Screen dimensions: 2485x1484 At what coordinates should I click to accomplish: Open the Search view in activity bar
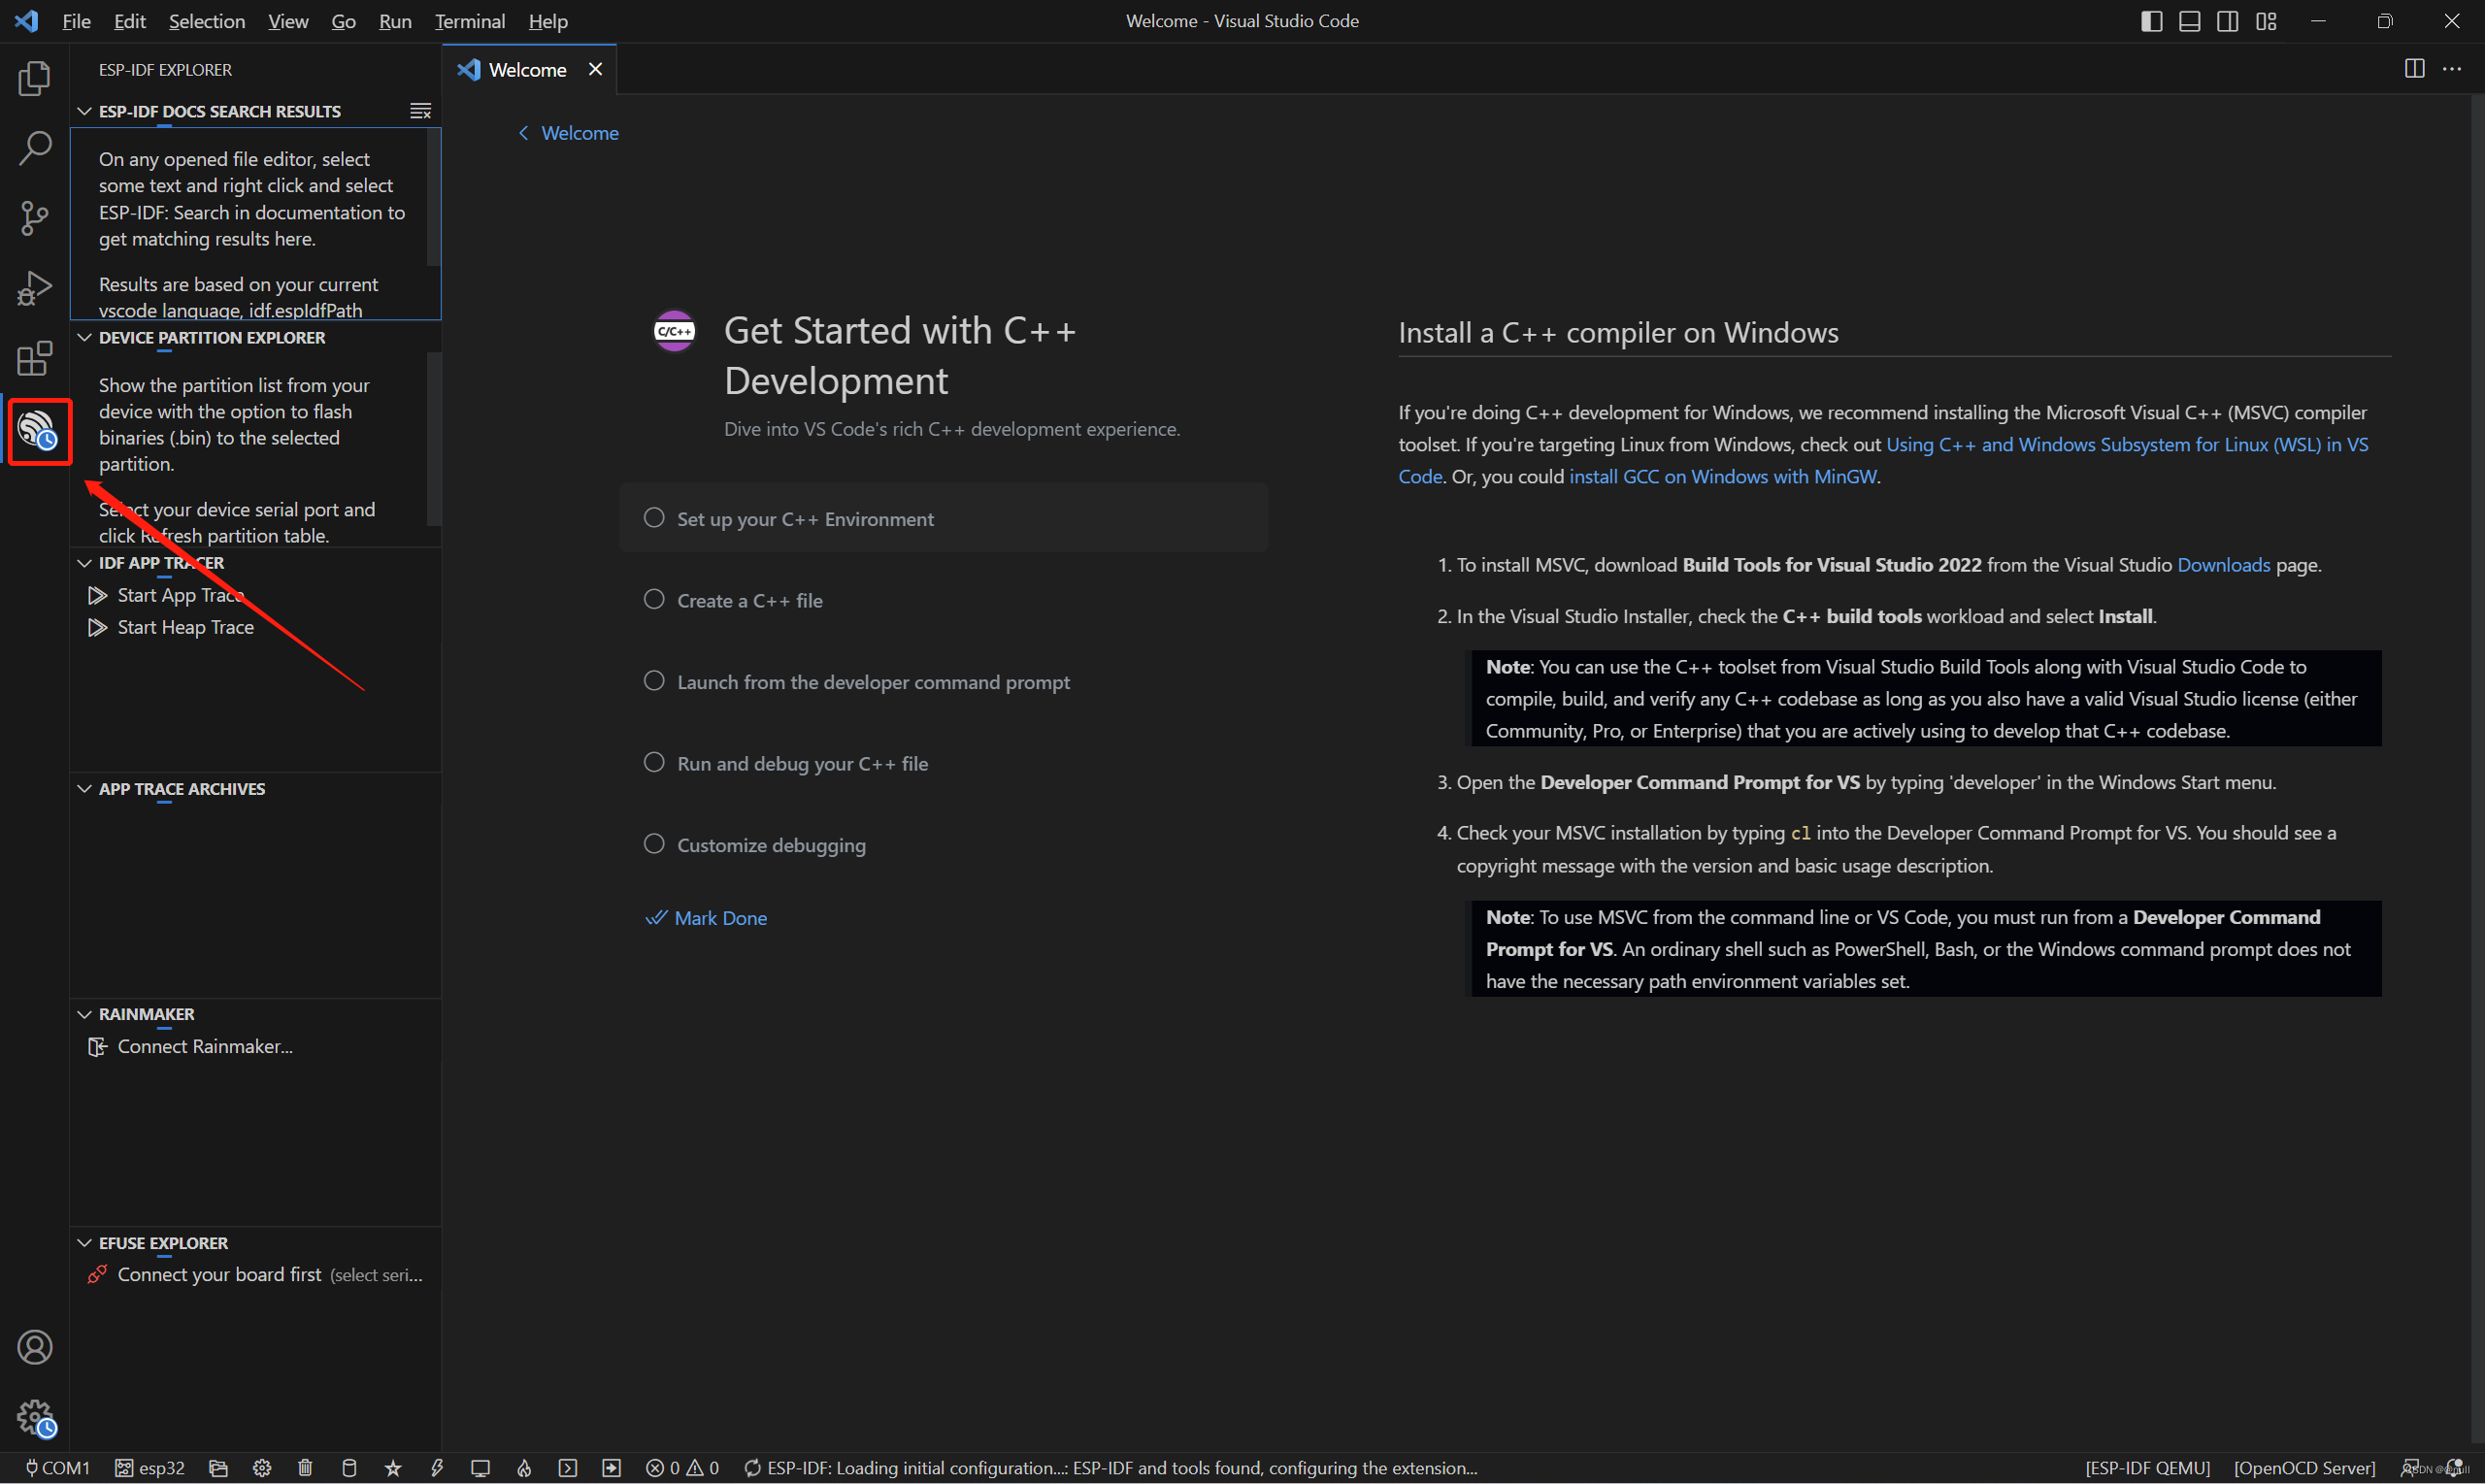34,148
